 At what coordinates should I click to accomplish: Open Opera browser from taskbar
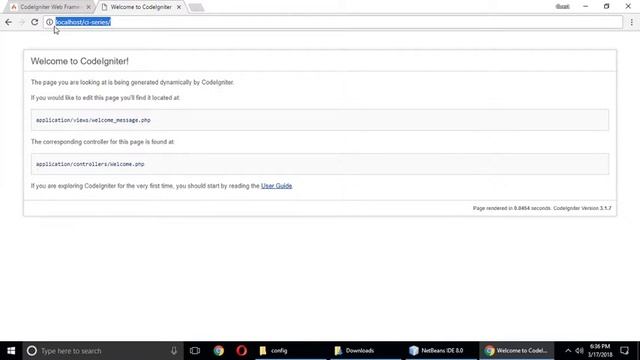[x=241, y=351]
